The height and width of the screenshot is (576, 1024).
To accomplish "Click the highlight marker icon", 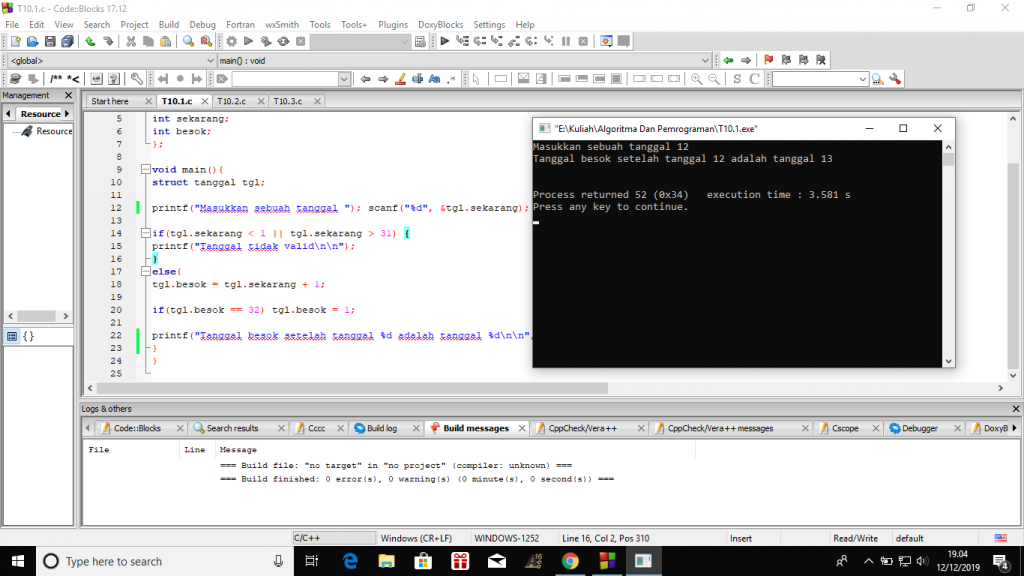I will click(400, 79).
